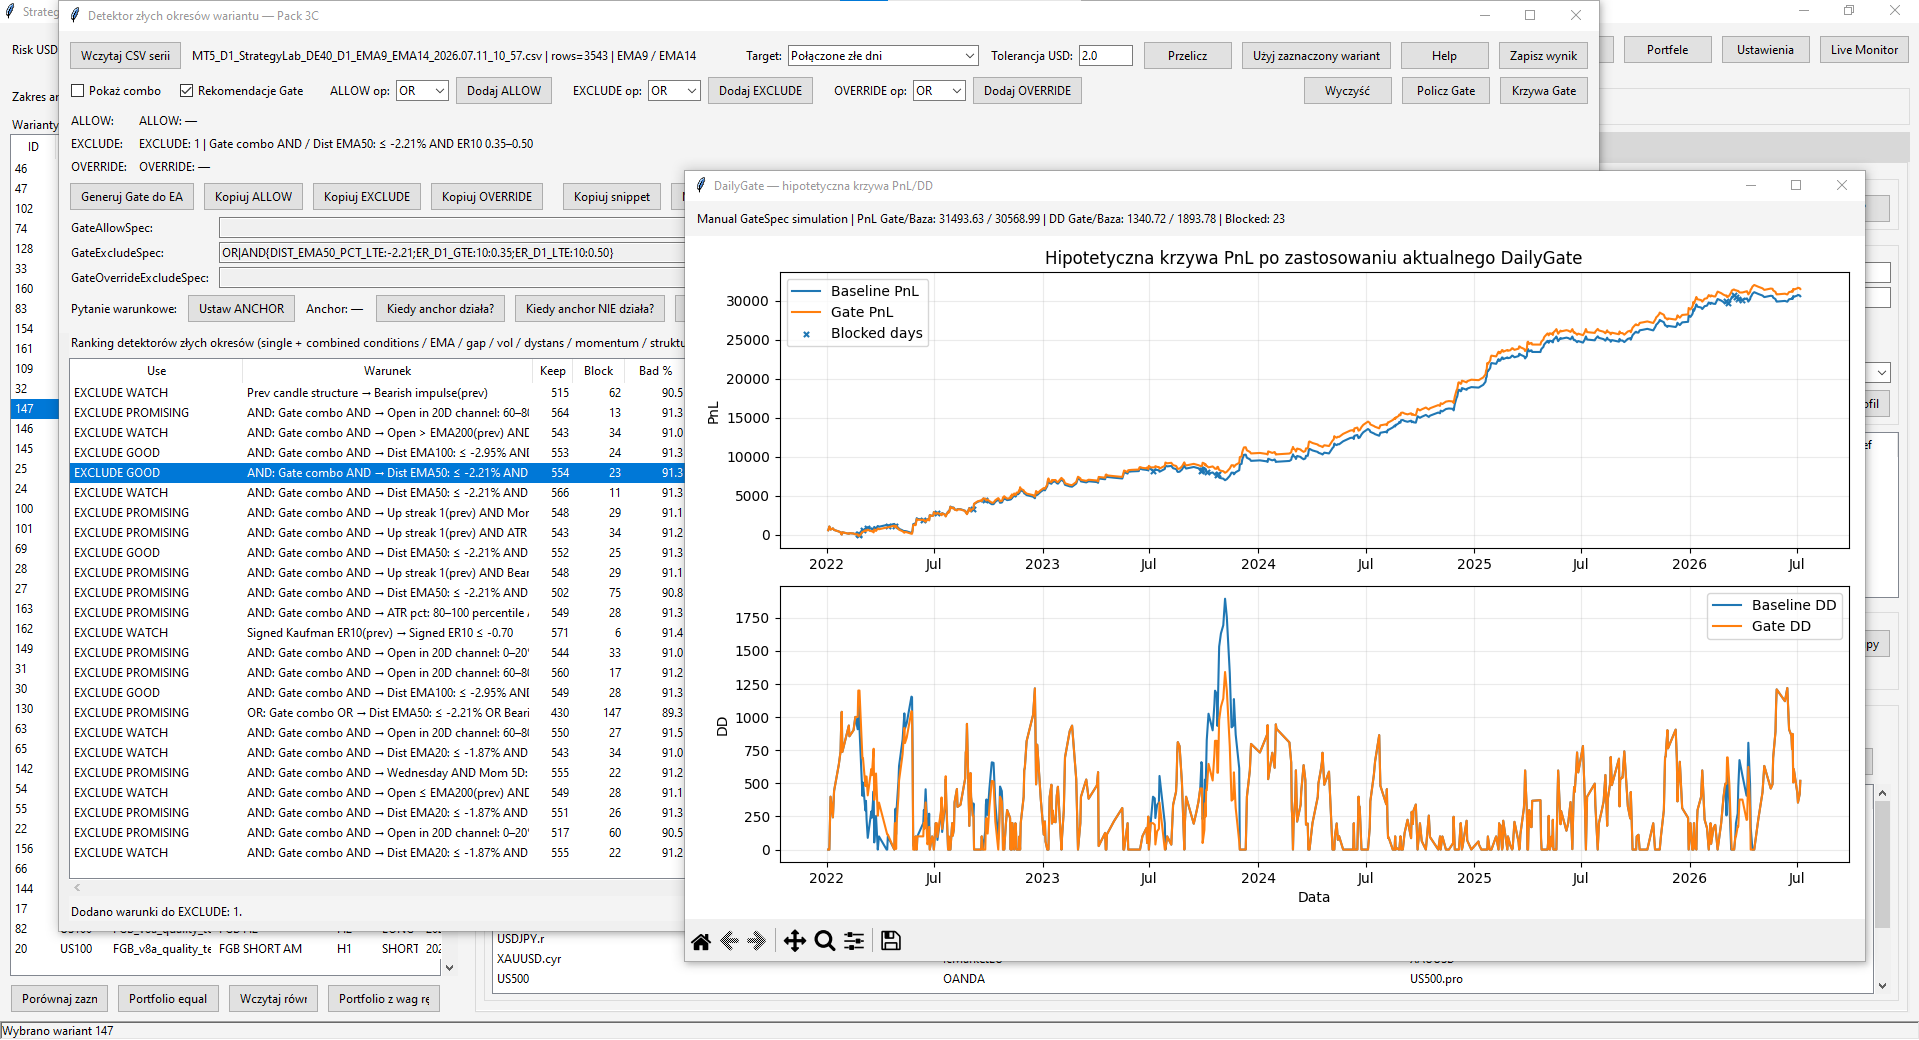Click Ustawienia button in main window
Screen dimensions: 1919x1040
tap(1765, 50)
